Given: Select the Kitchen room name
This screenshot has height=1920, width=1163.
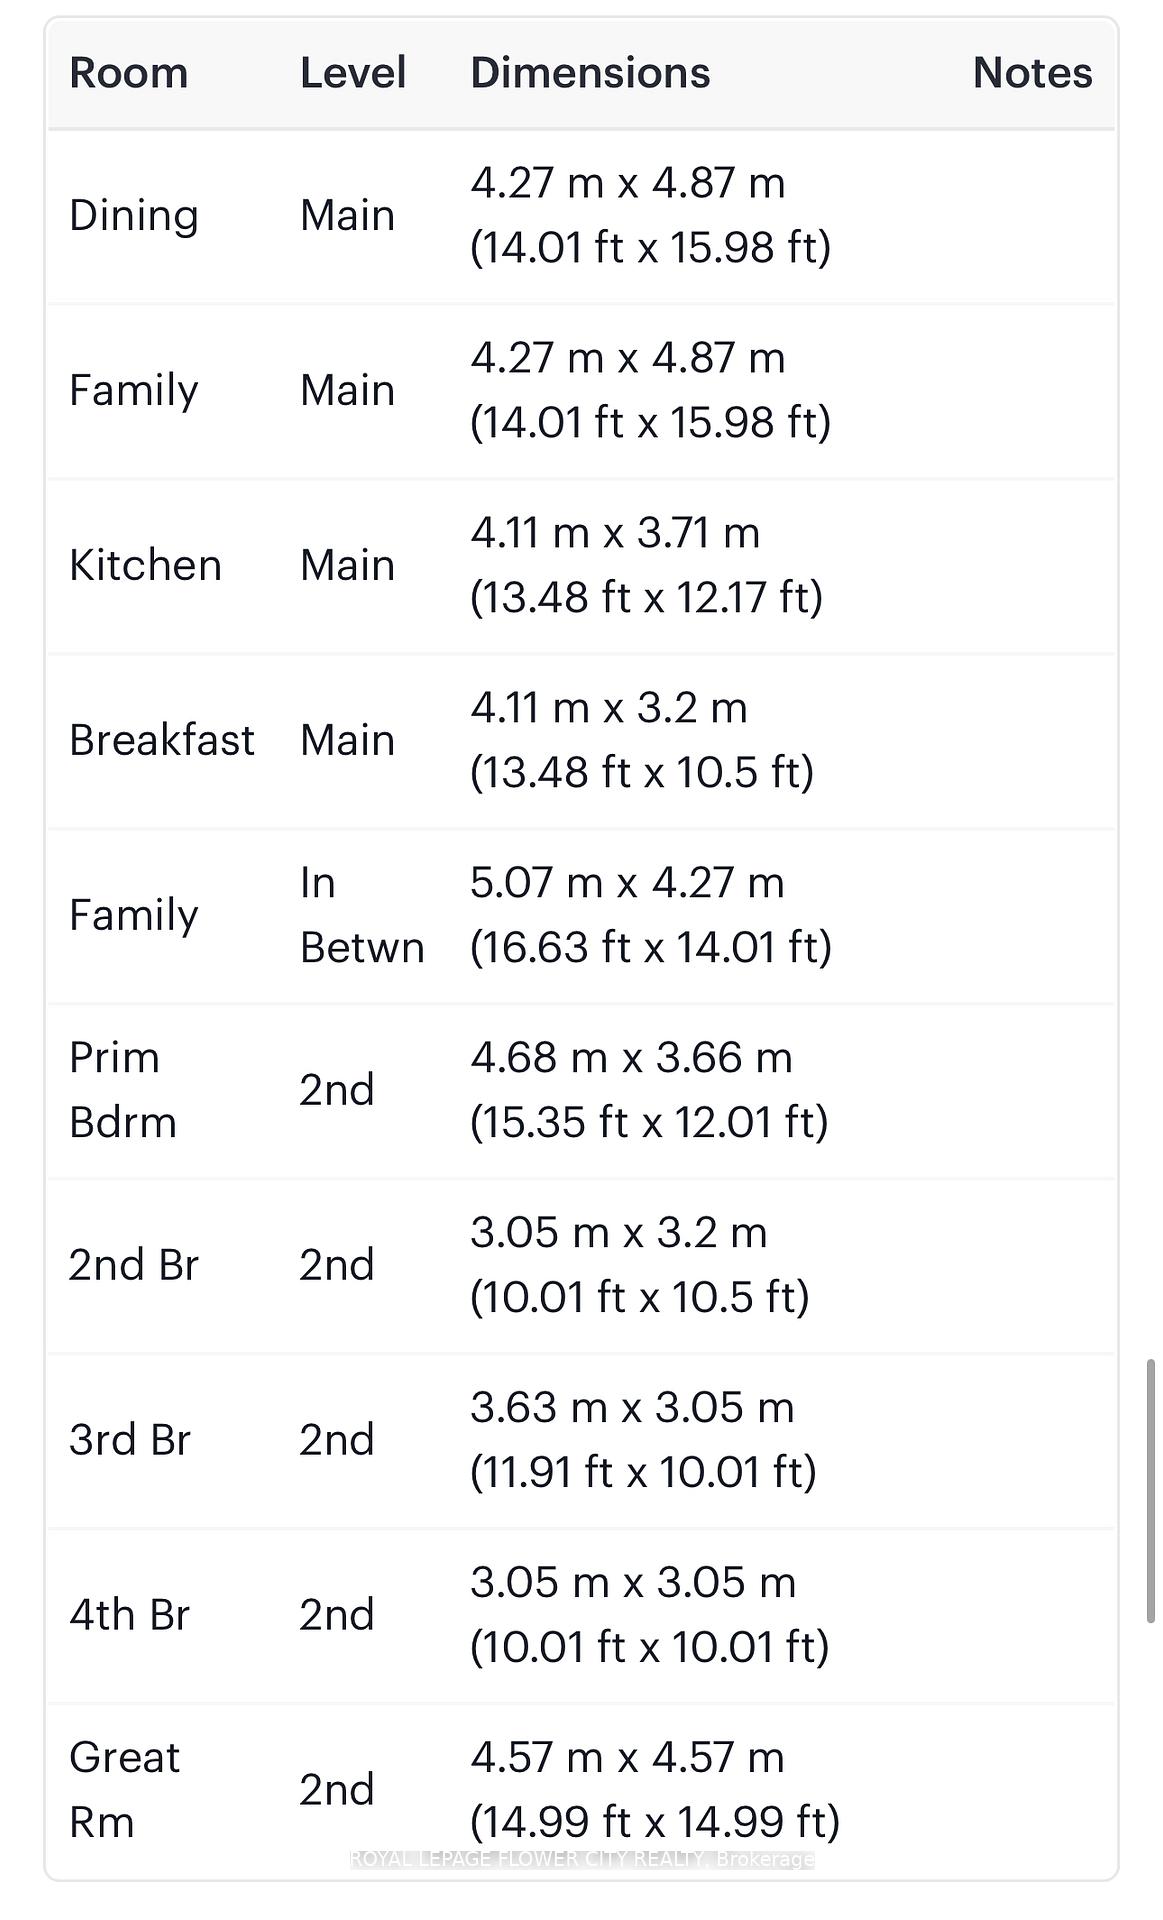Looking at the screenshot, I should tap(145, 566).
